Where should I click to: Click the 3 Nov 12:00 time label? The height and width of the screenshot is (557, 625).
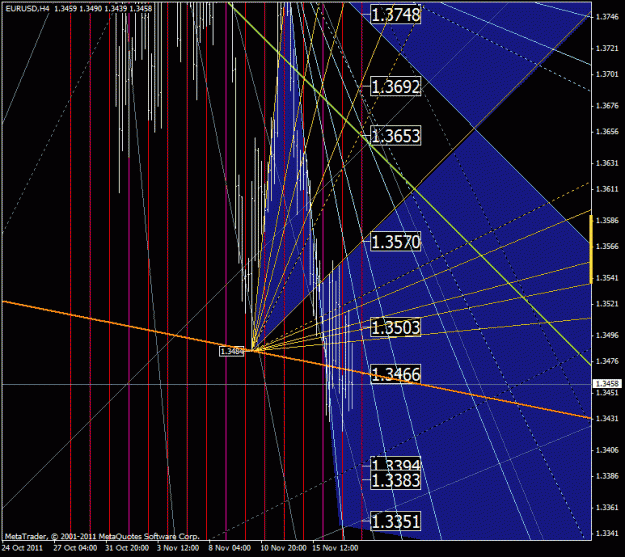pos(178,548)
